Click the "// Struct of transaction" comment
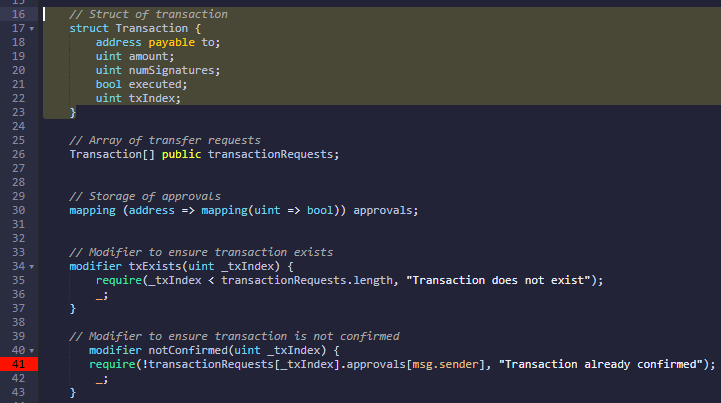The height and width of the screenshot is (403, 721). tap(149, 14)
